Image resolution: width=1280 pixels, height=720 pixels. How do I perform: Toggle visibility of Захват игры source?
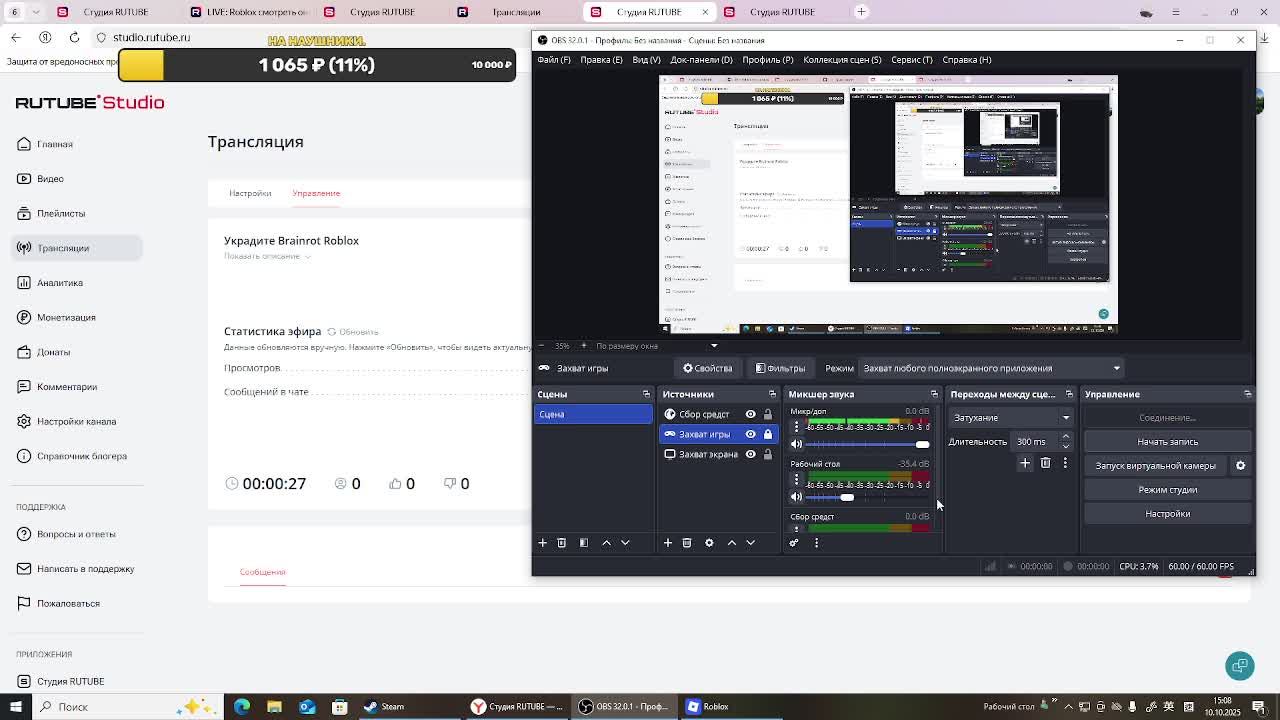tap(750, 435)
